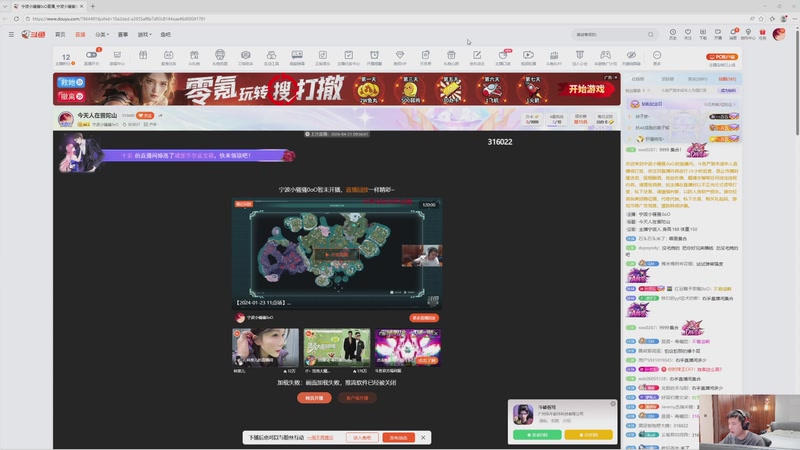Click the orange PC客户端 button
Screen dimensions: 800x450
(721, 57)
